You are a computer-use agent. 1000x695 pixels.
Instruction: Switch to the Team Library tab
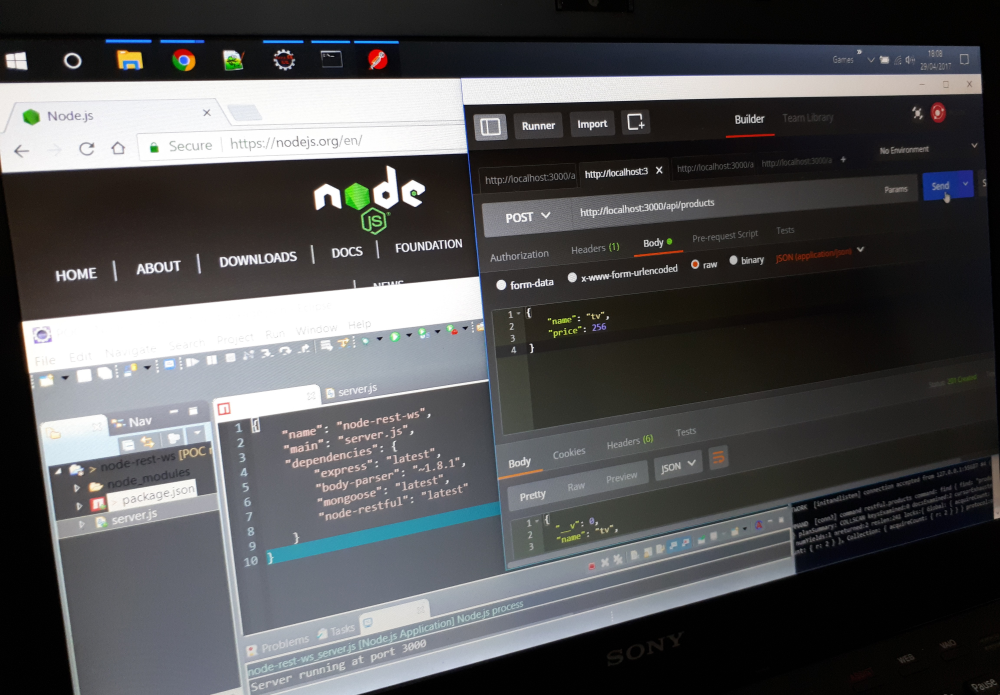[x=807, y=117]
